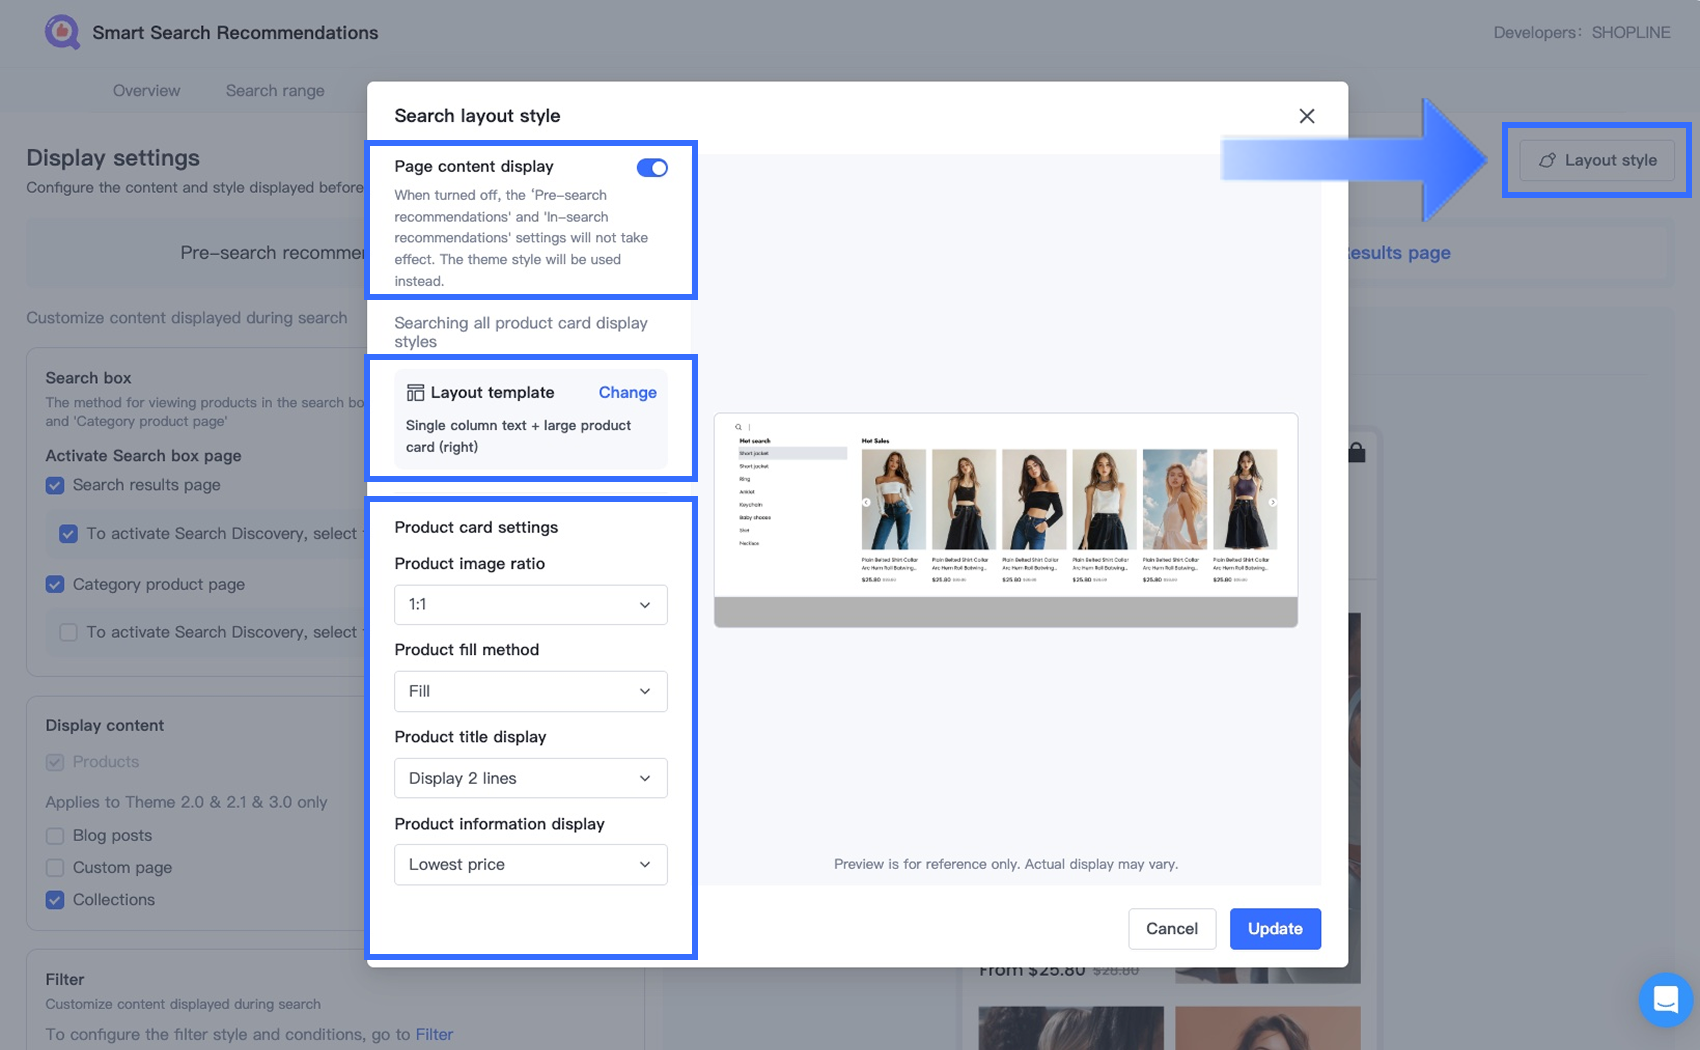
Task: Click the preview carousel left arrow
Action: pyautogui.click(x=866, y=503)
